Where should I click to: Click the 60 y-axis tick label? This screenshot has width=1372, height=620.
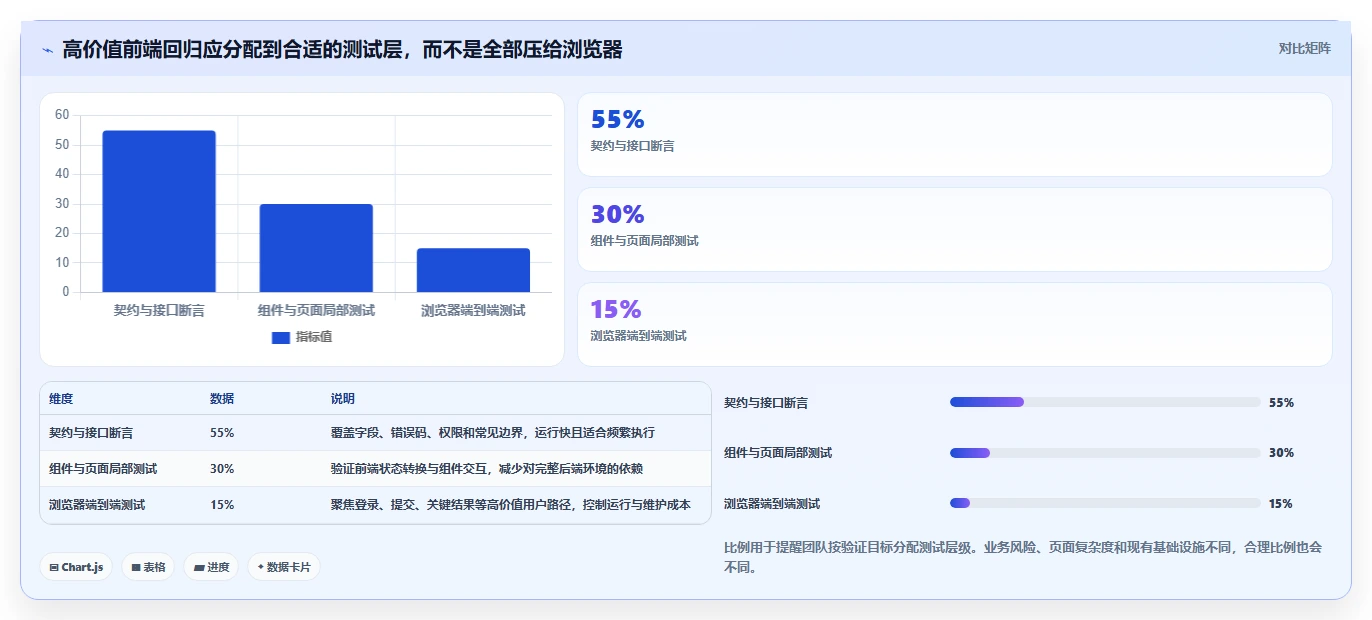coord(62,115)
